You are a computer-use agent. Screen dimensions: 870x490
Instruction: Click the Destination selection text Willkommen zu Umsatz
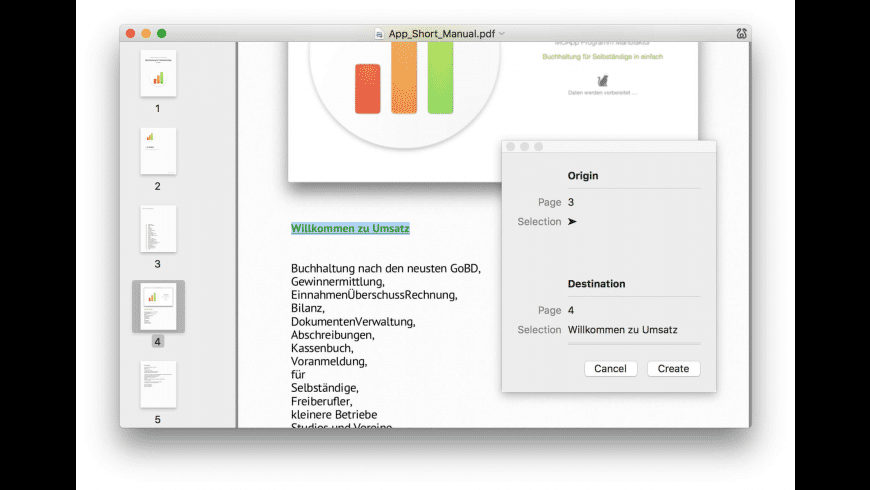pyautogui.click(x=623, y=330)
